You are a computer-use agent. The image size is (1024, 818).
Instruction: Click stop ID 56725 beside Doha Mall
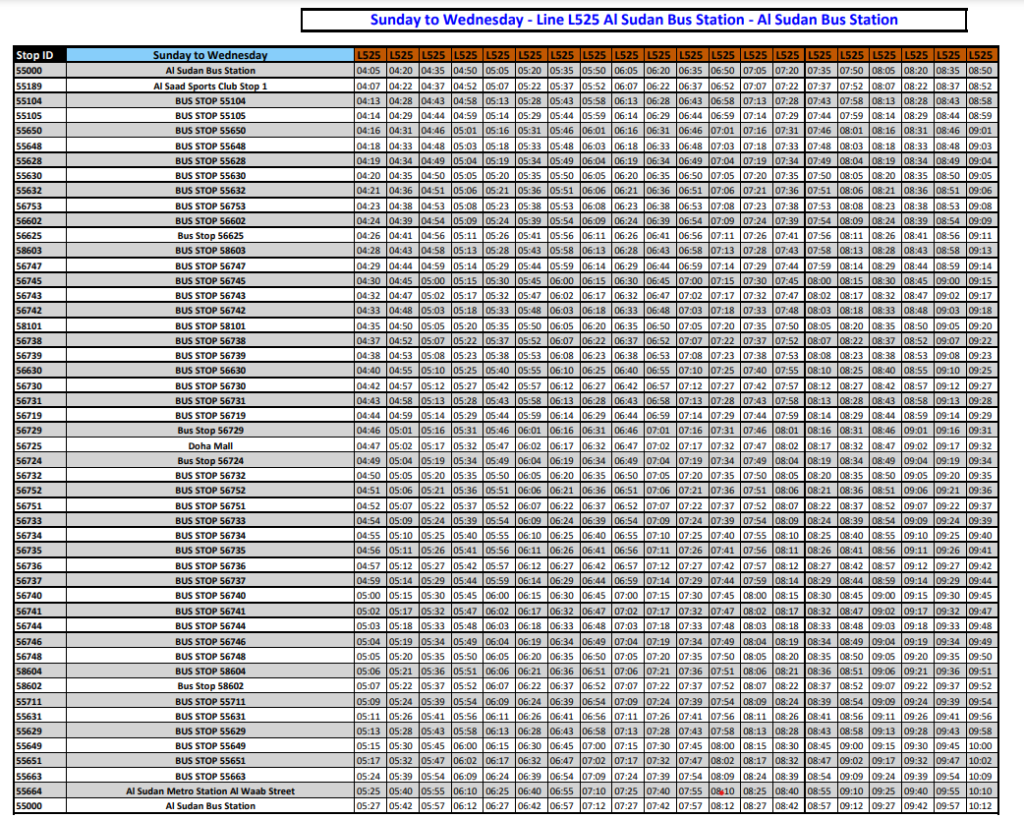tap(29, 446)
